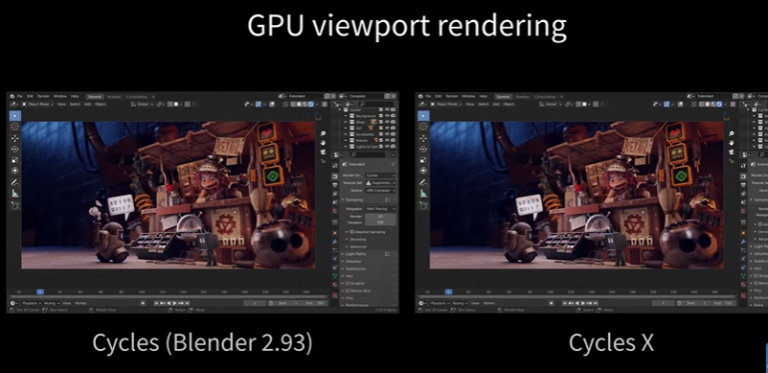Jump to end frame in Cycles (Blender 2.93) timeline
This screenshot has width=768, height=373.
coord(188,303)
